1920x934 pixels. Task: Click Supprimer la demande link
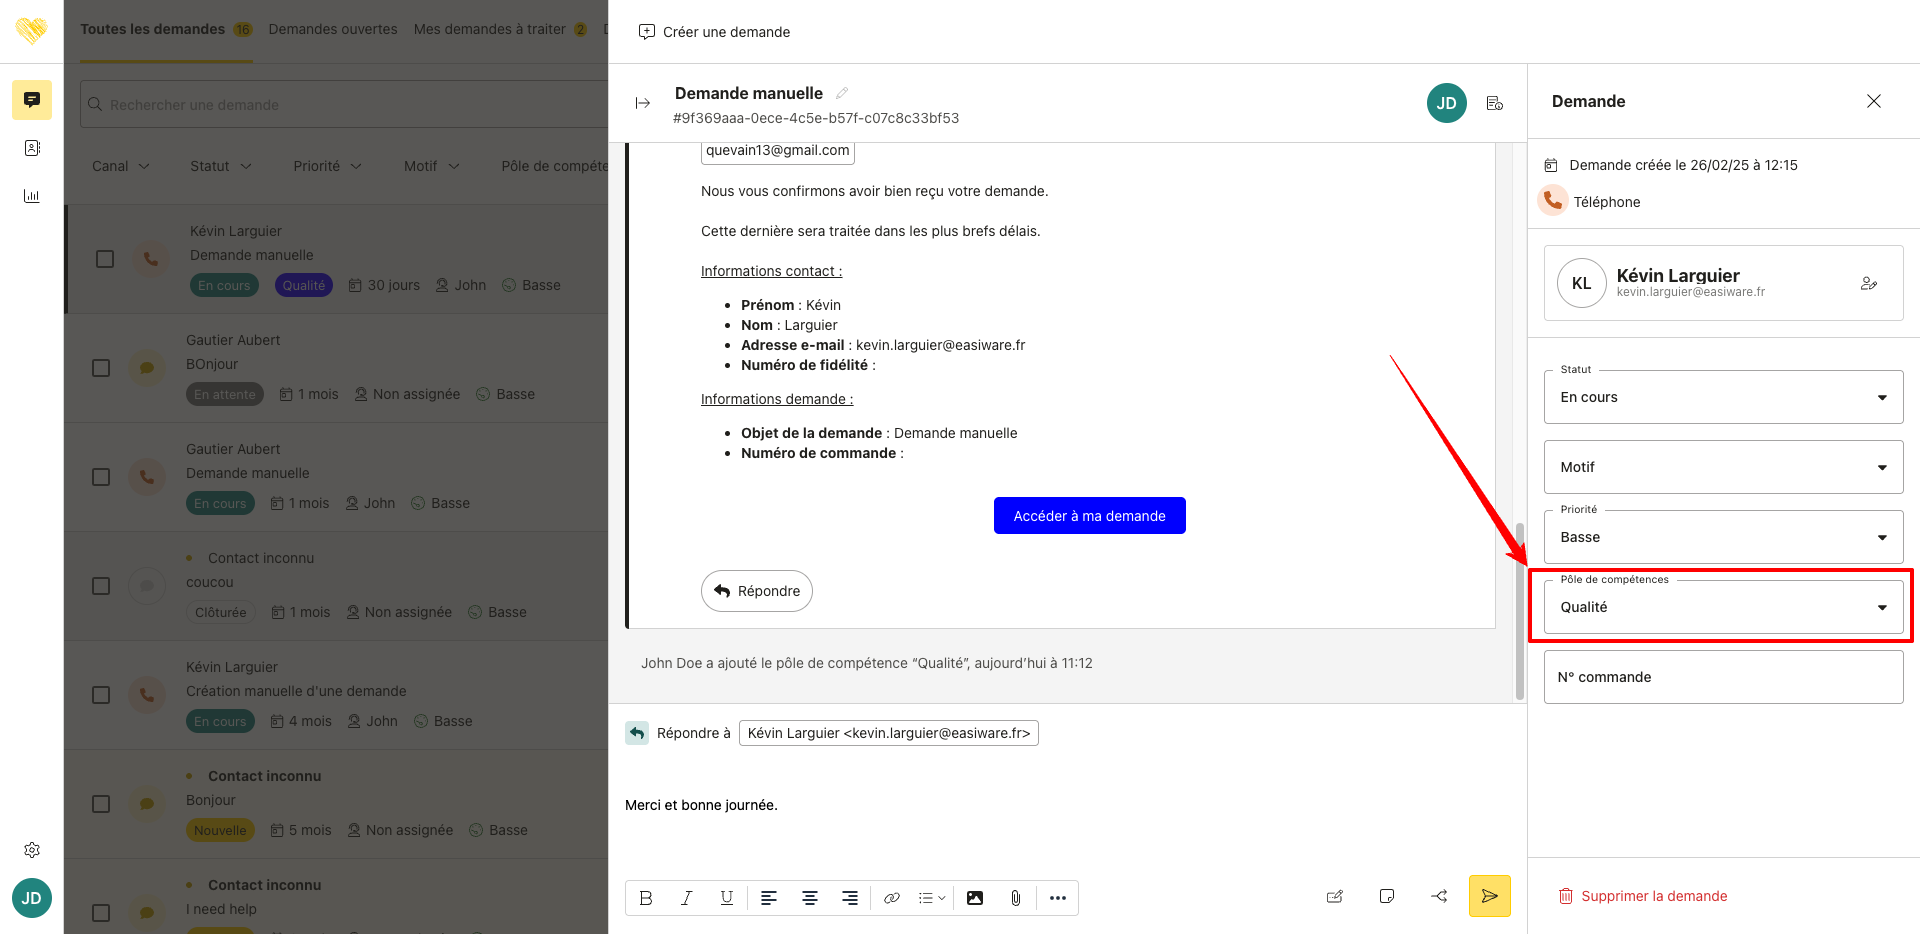(1653, 896)
